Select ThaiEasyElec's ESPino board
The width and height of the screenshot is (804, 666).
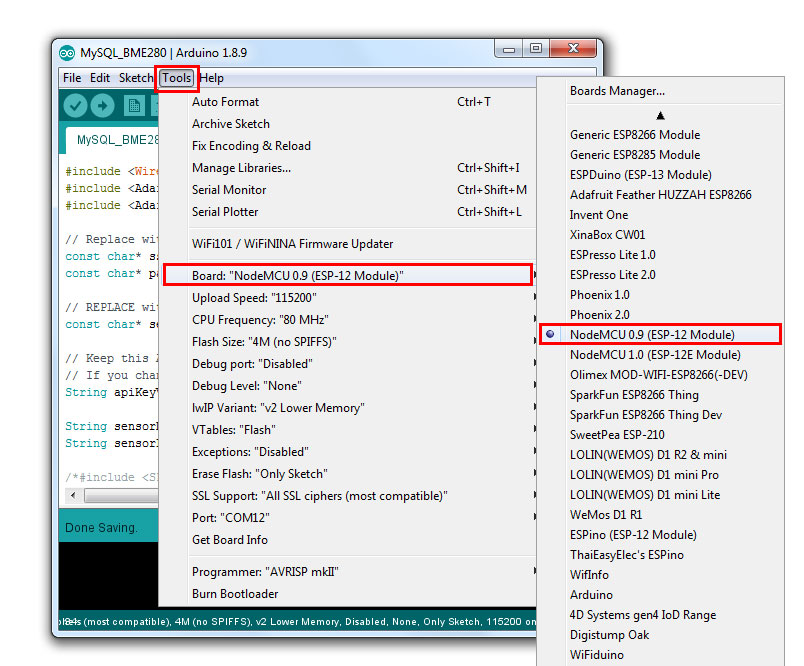pos(660,555)
